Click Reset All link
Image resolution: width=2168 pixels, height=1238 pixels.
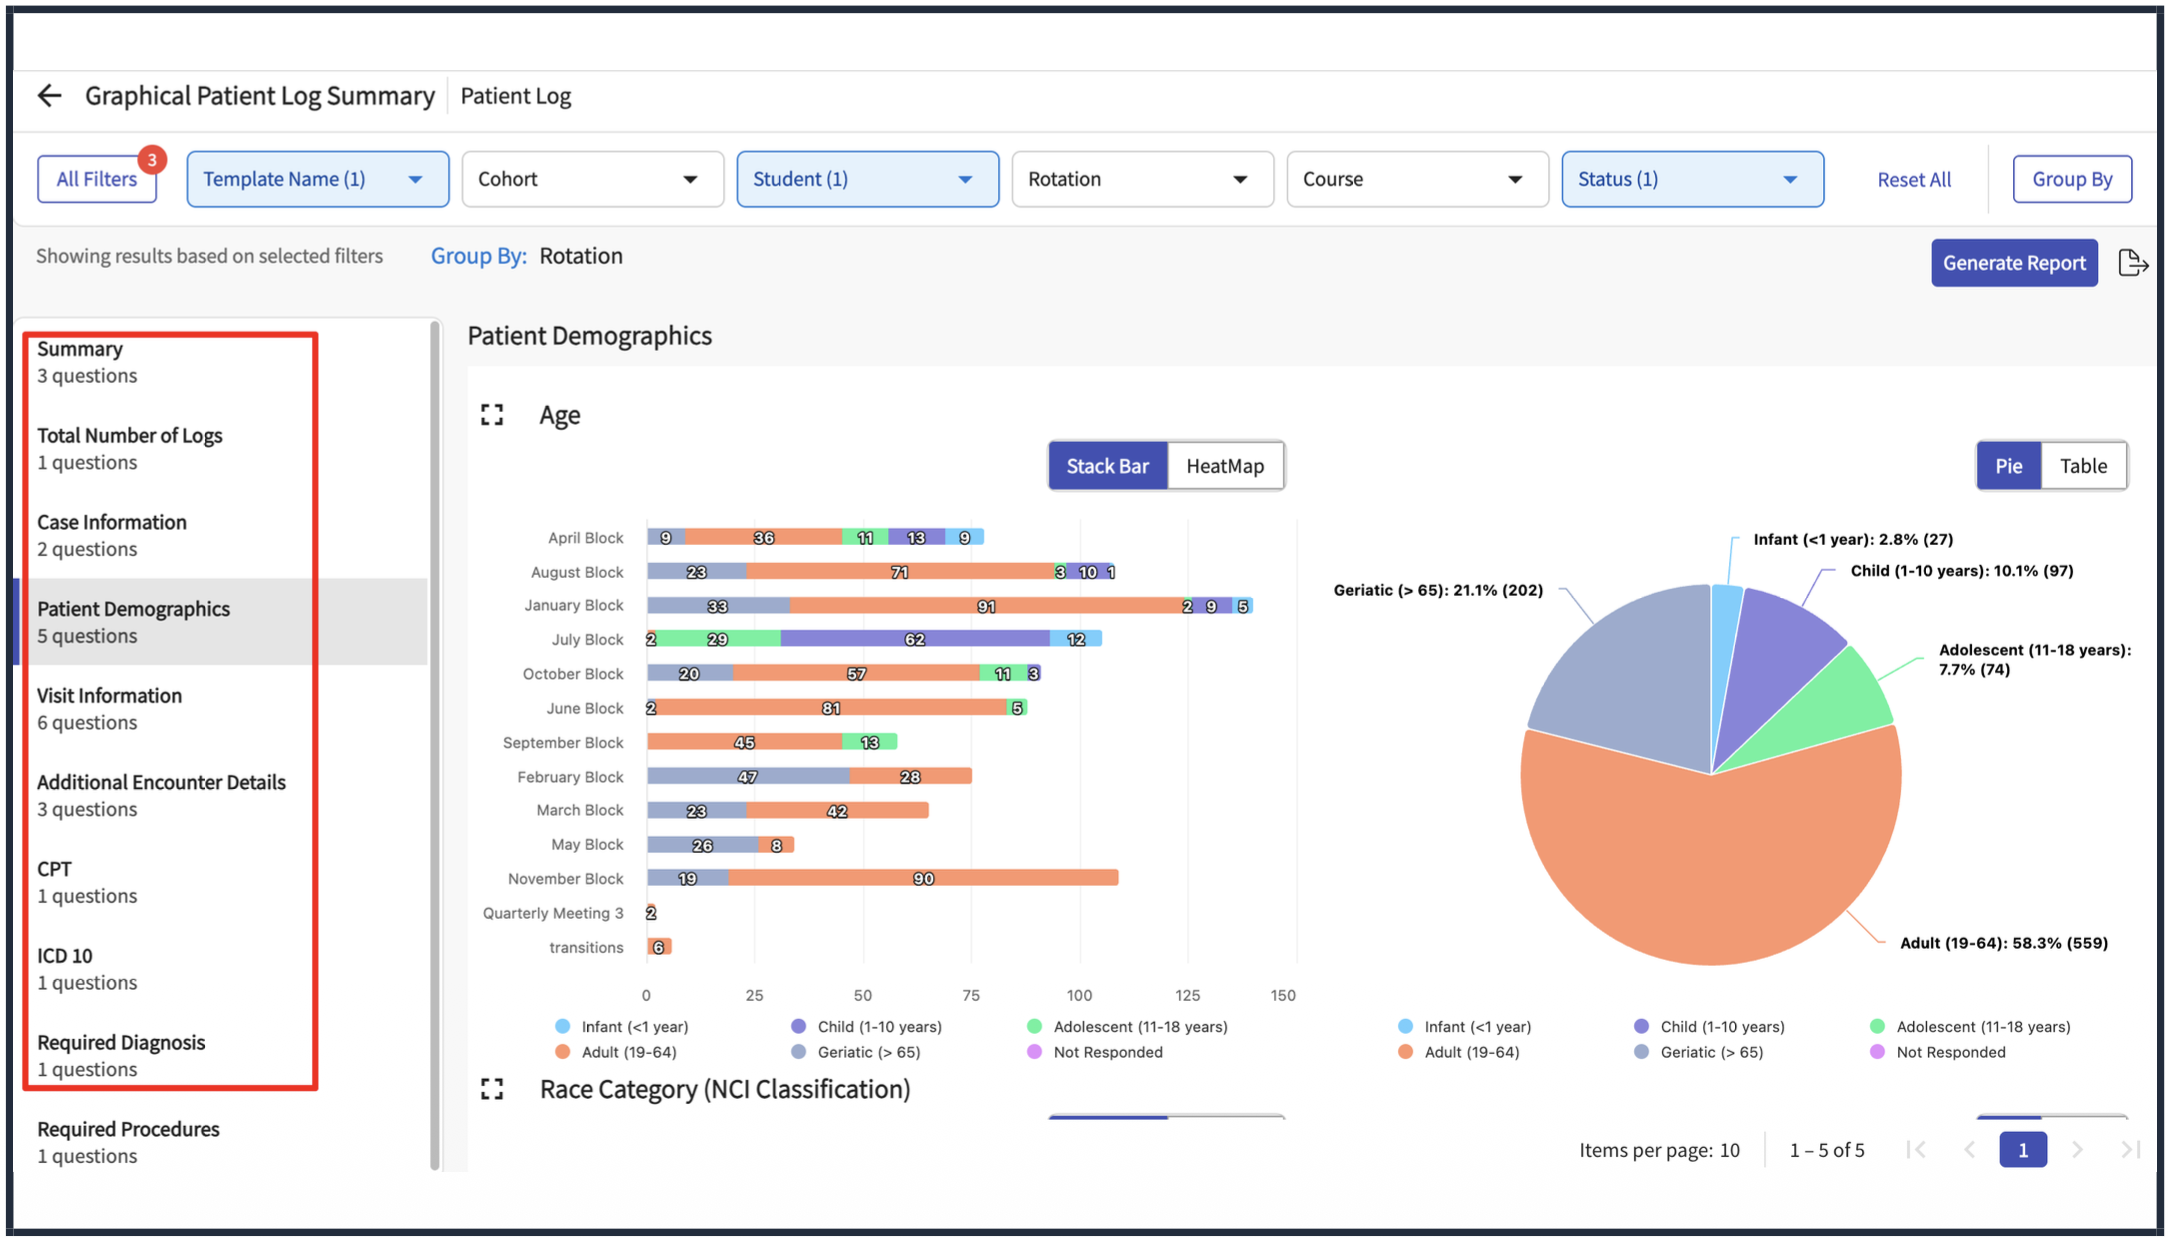point(1914,180)
